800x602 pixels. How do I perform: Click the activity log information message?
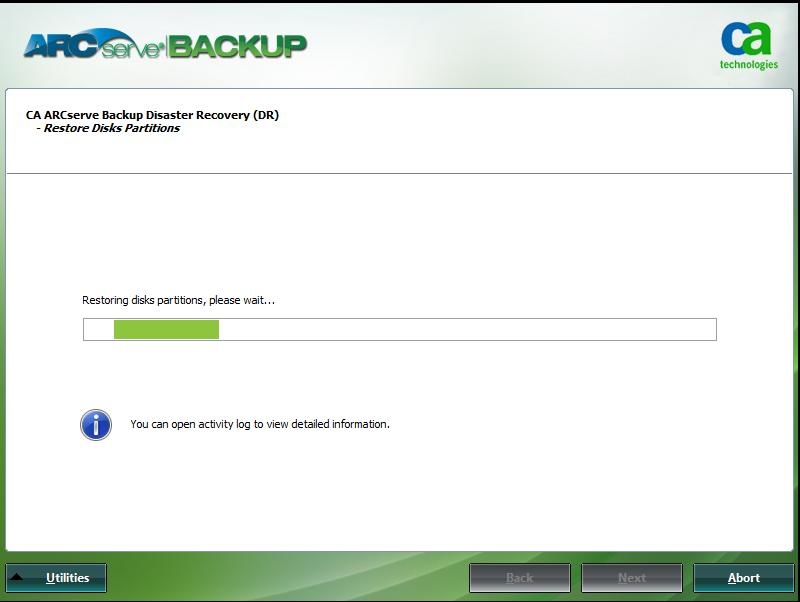(x=260, y=424)
